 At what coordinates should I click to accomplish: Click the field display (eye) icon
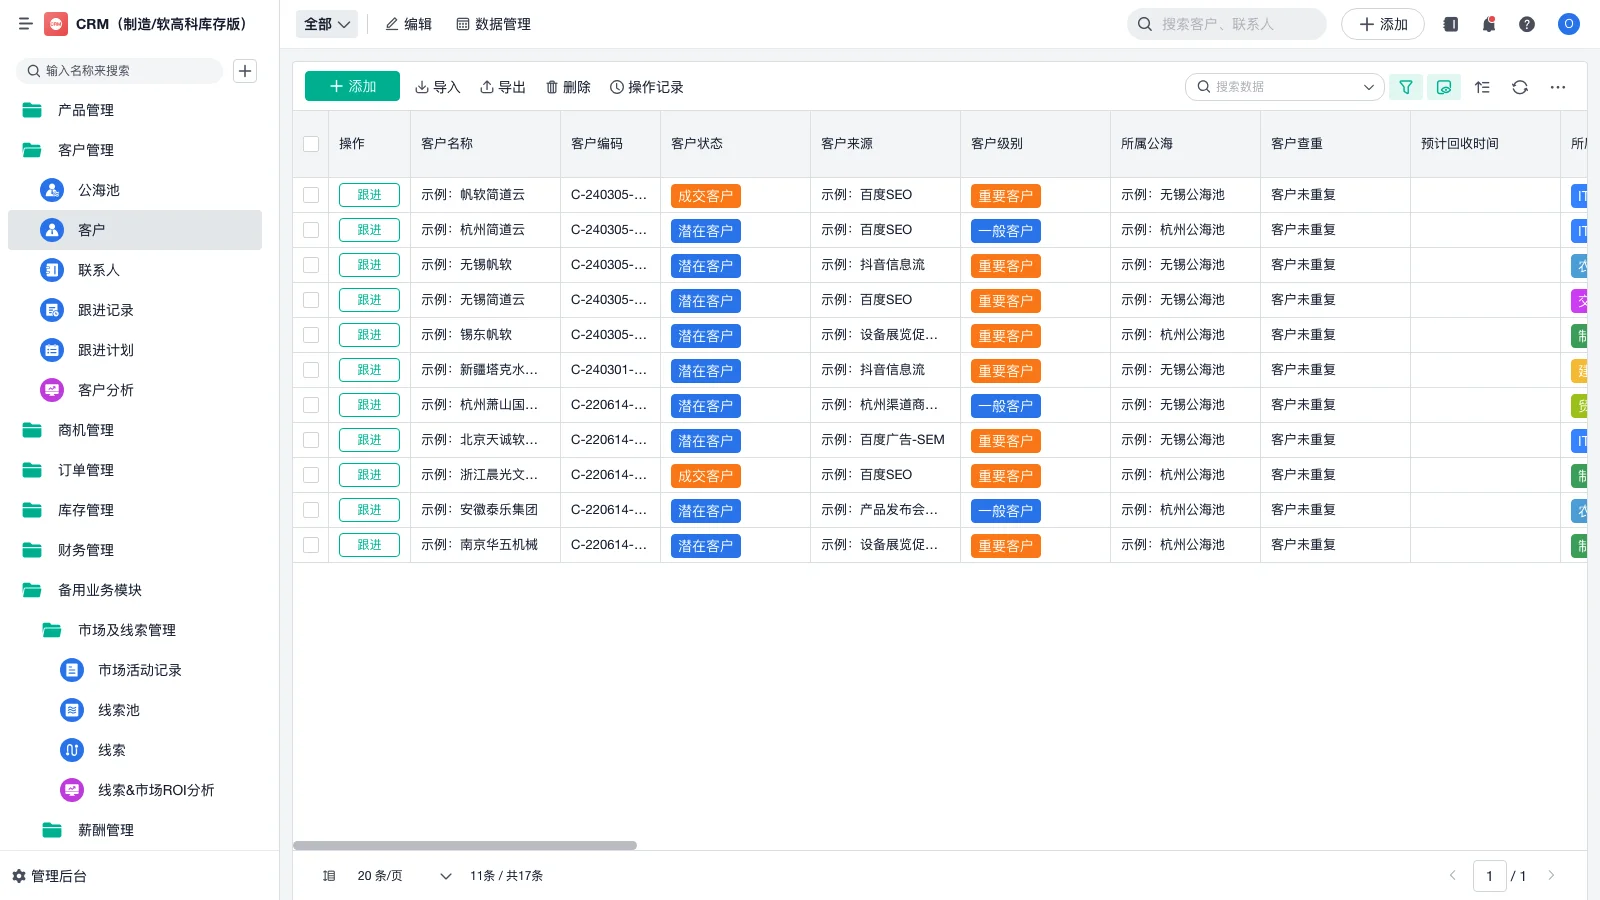coord(1443,87)
